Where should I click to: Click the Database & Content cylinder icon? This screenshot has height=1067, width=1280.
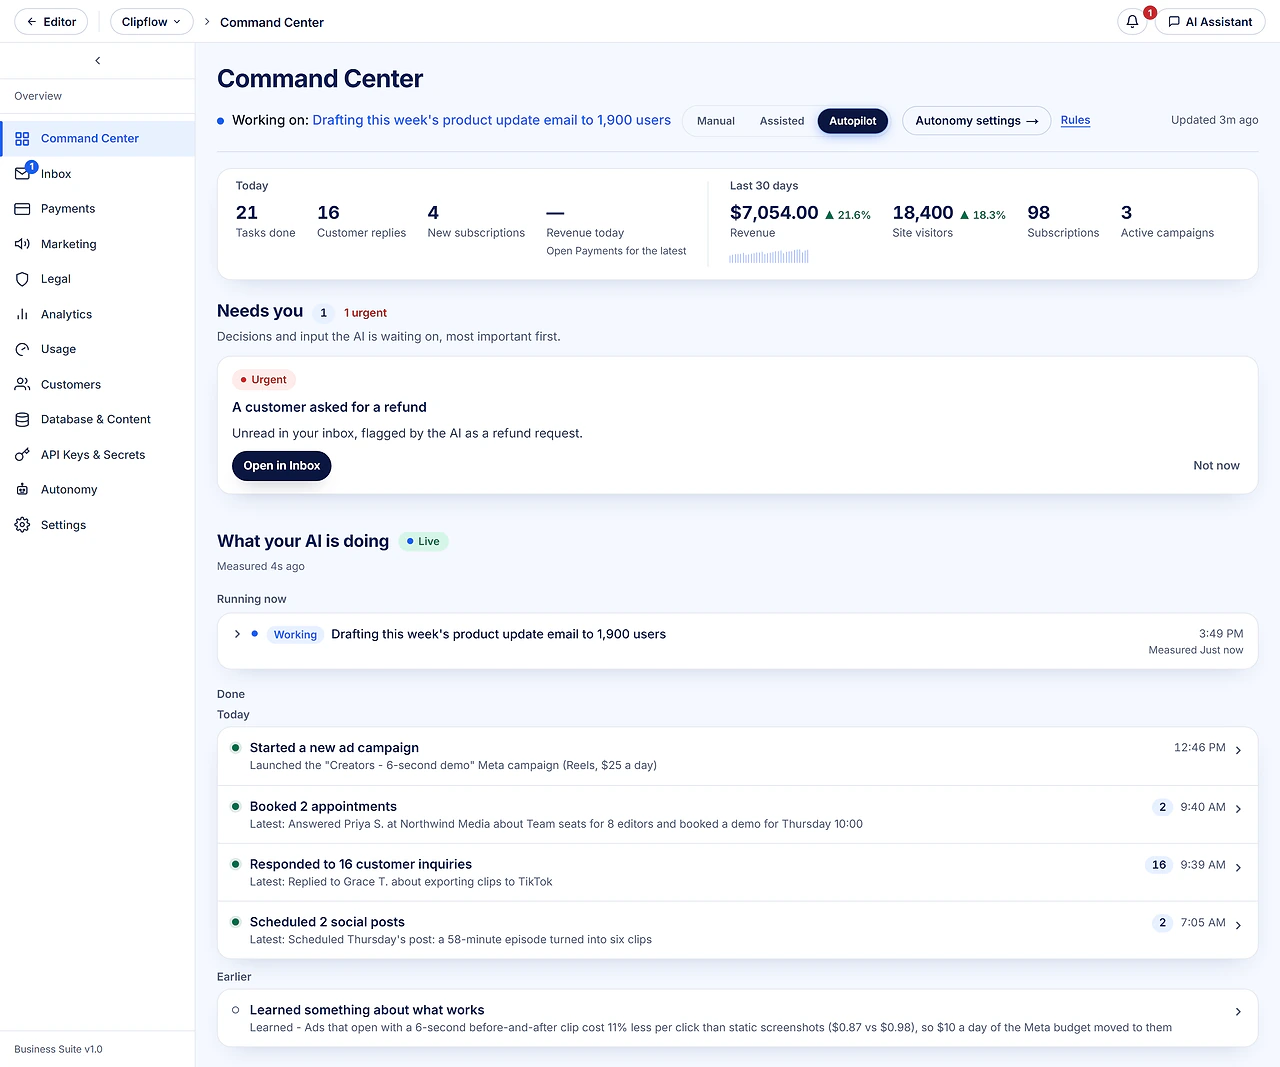click(22, 420)
